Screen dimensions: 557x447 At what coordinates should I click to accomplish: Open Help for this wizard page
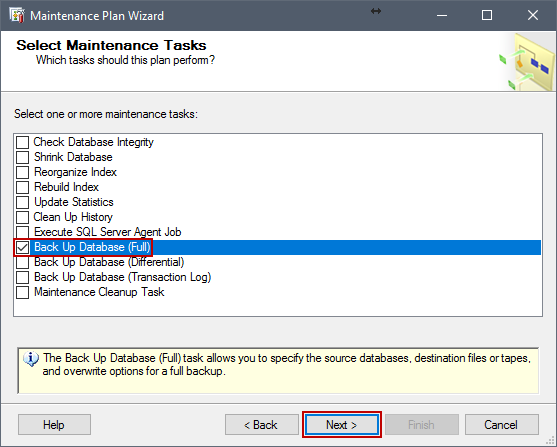[54, 425]
